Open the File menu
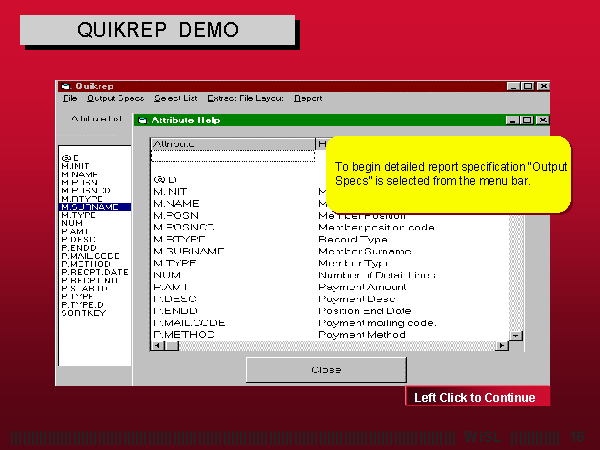The height and width of the screenshot is (450, 600). 70,98
